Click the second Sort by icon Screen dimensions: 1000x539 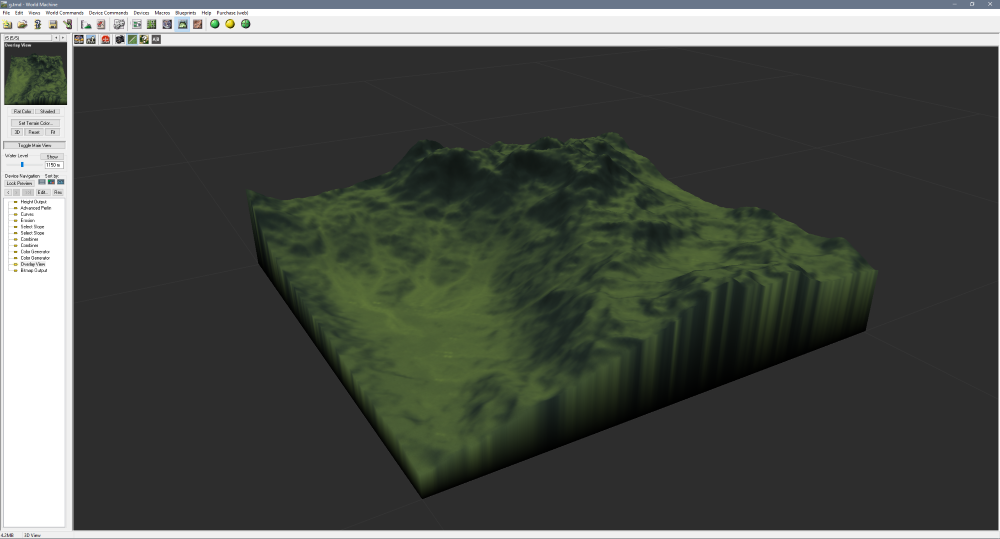[52, 182]
